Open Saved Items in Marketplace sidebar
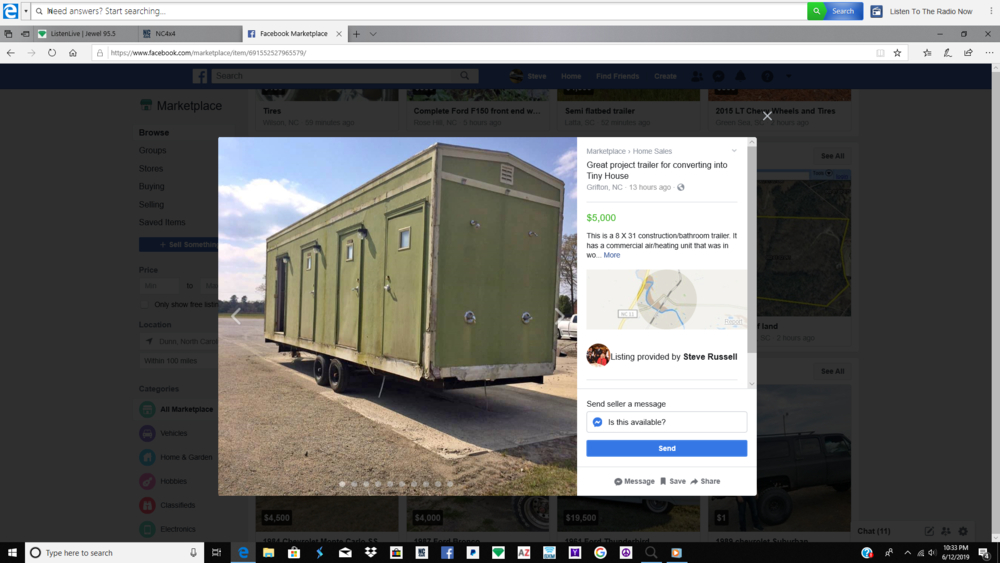1000x563 pixels. pos(162,223)
